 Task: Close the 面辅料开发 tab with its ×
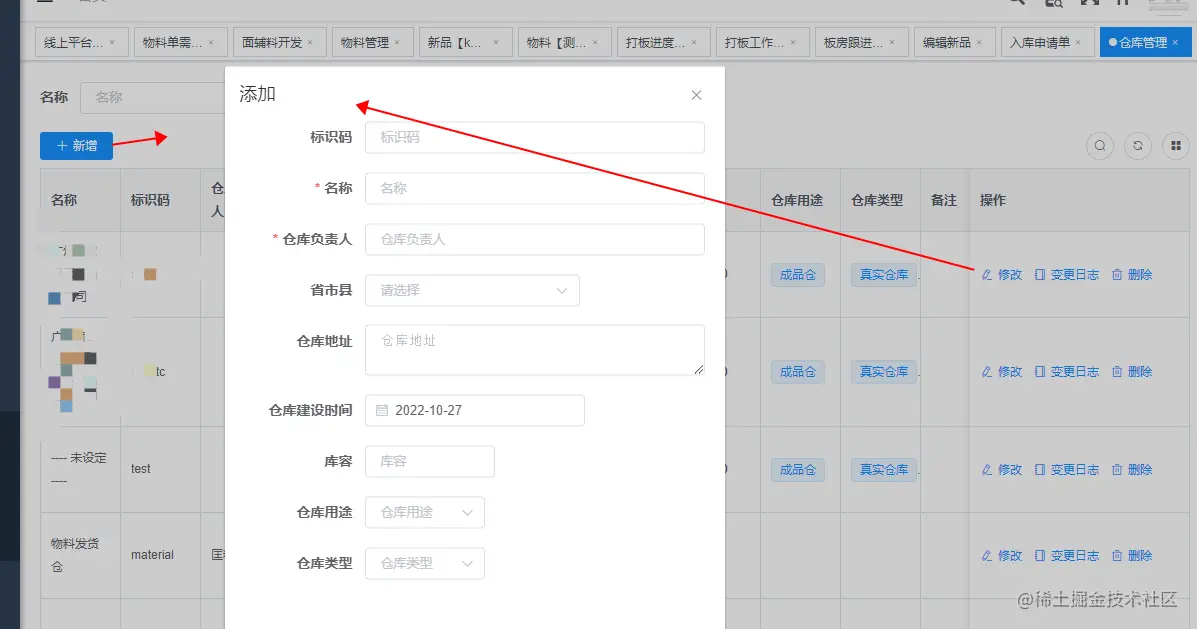click(310, 43)
